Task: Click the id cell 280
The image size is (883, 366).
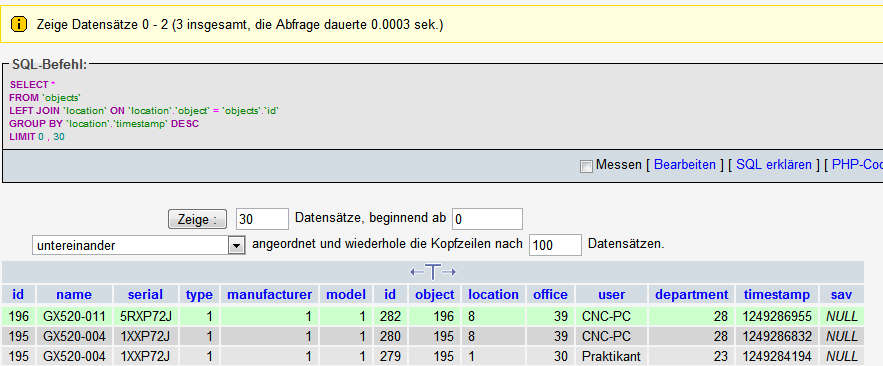Action: click(390, 336)
